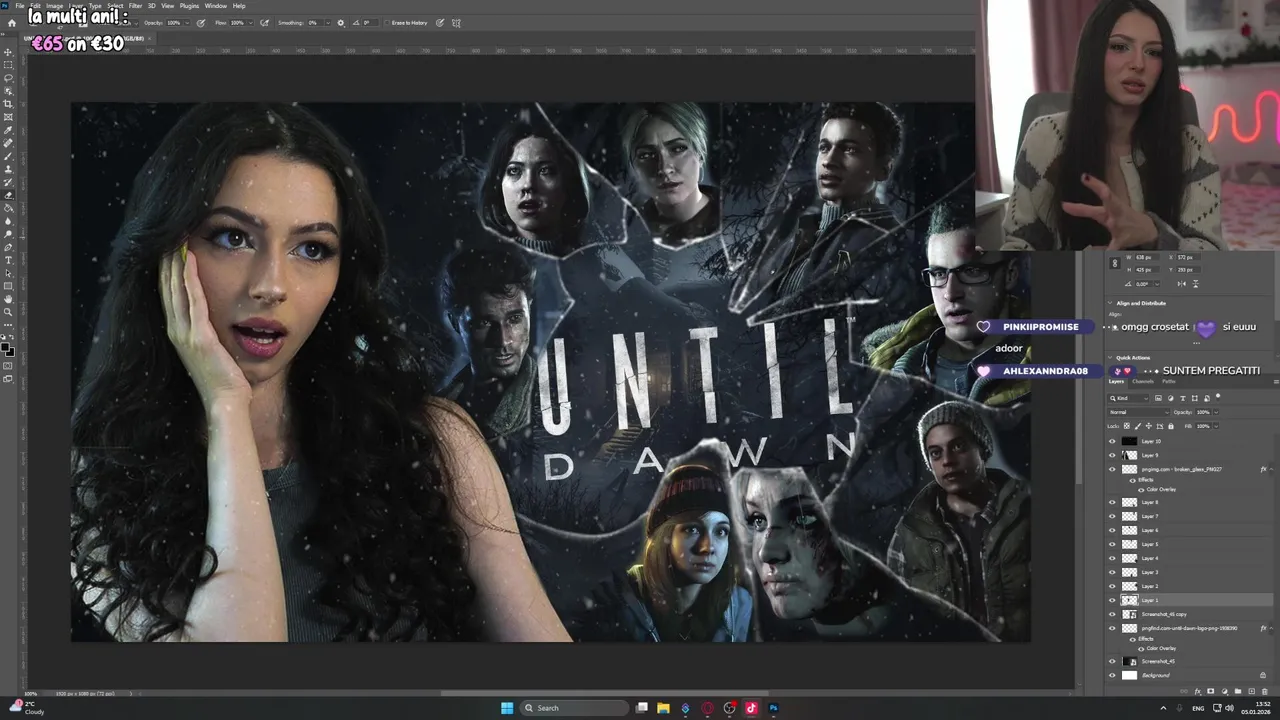Hide Layer 1 using its eye icon

1112,600
